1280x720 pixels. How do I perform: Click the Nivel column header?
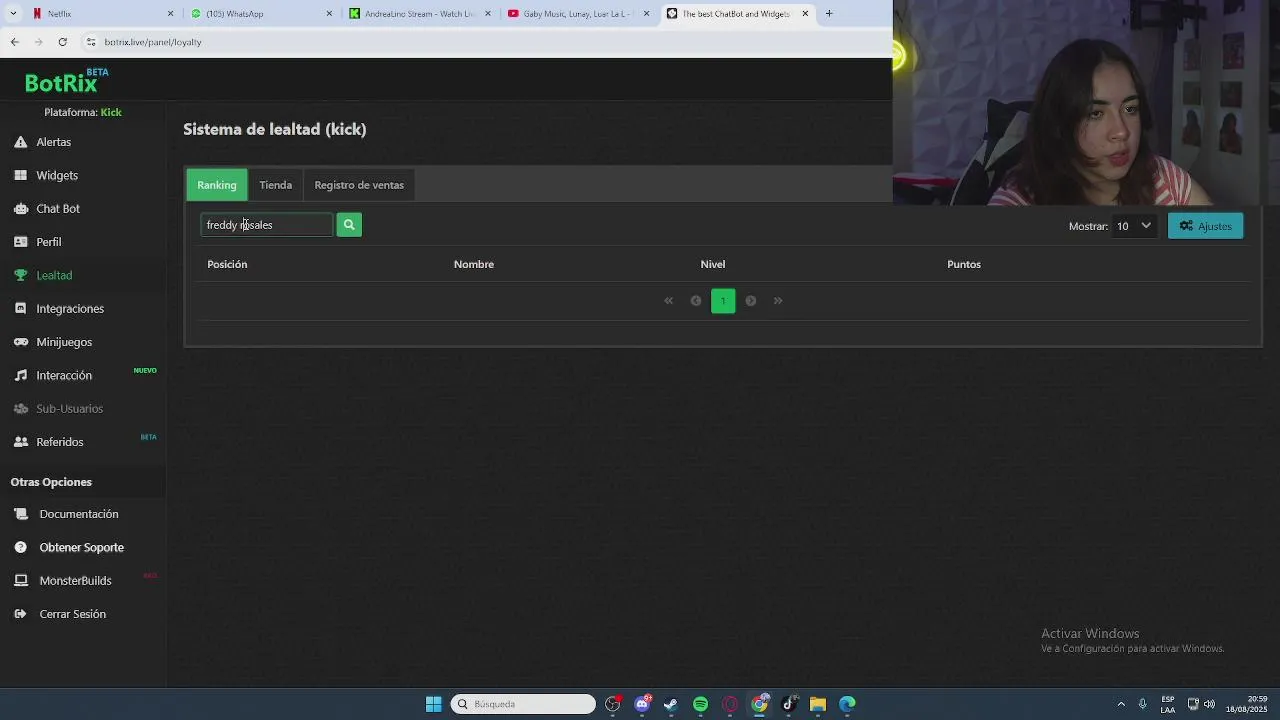click(x=713, y=264)
